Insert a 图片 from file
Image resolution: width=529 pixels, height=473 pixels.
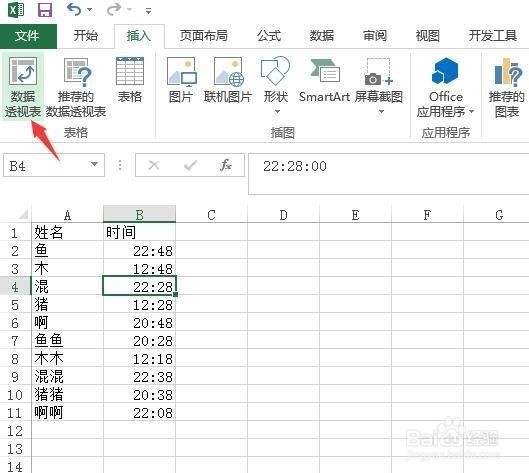[181, 81]
